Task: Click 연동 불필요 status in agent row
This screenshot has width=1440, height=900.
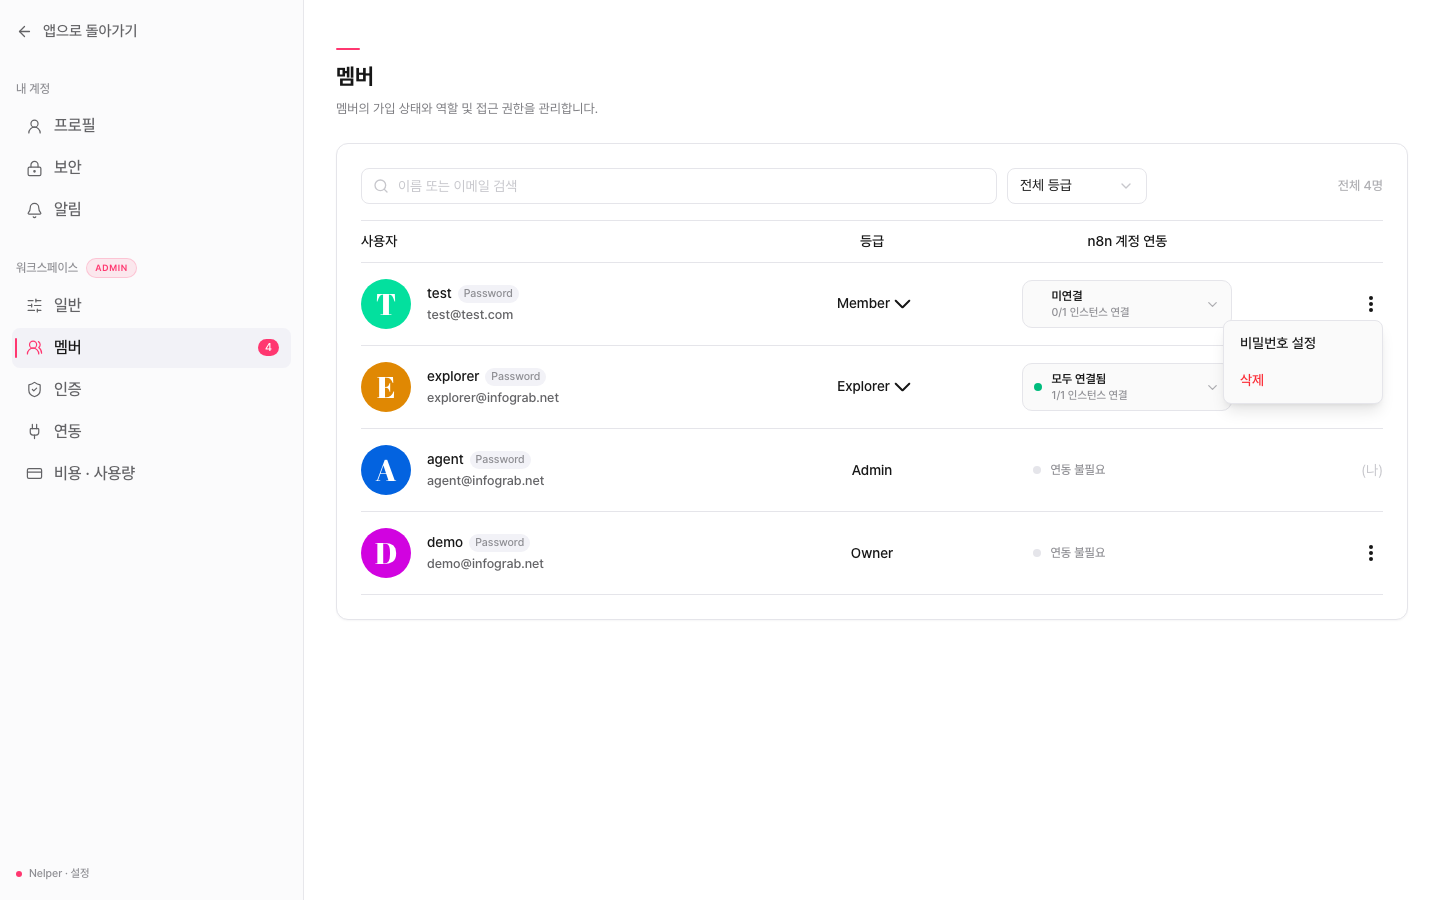Action: point(1069,470)
